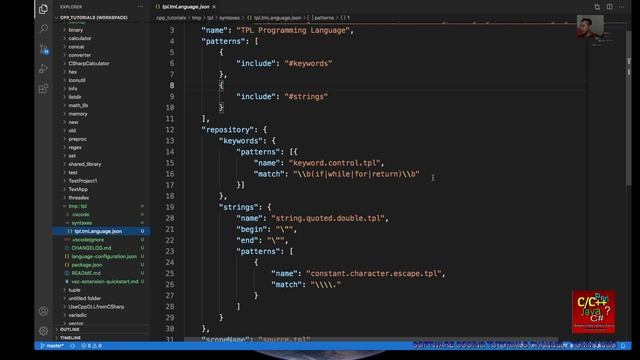Expand the calculator folder
The height and width of the screenshot is (360, 640).
pyautogui.click(x=80, y=38)
